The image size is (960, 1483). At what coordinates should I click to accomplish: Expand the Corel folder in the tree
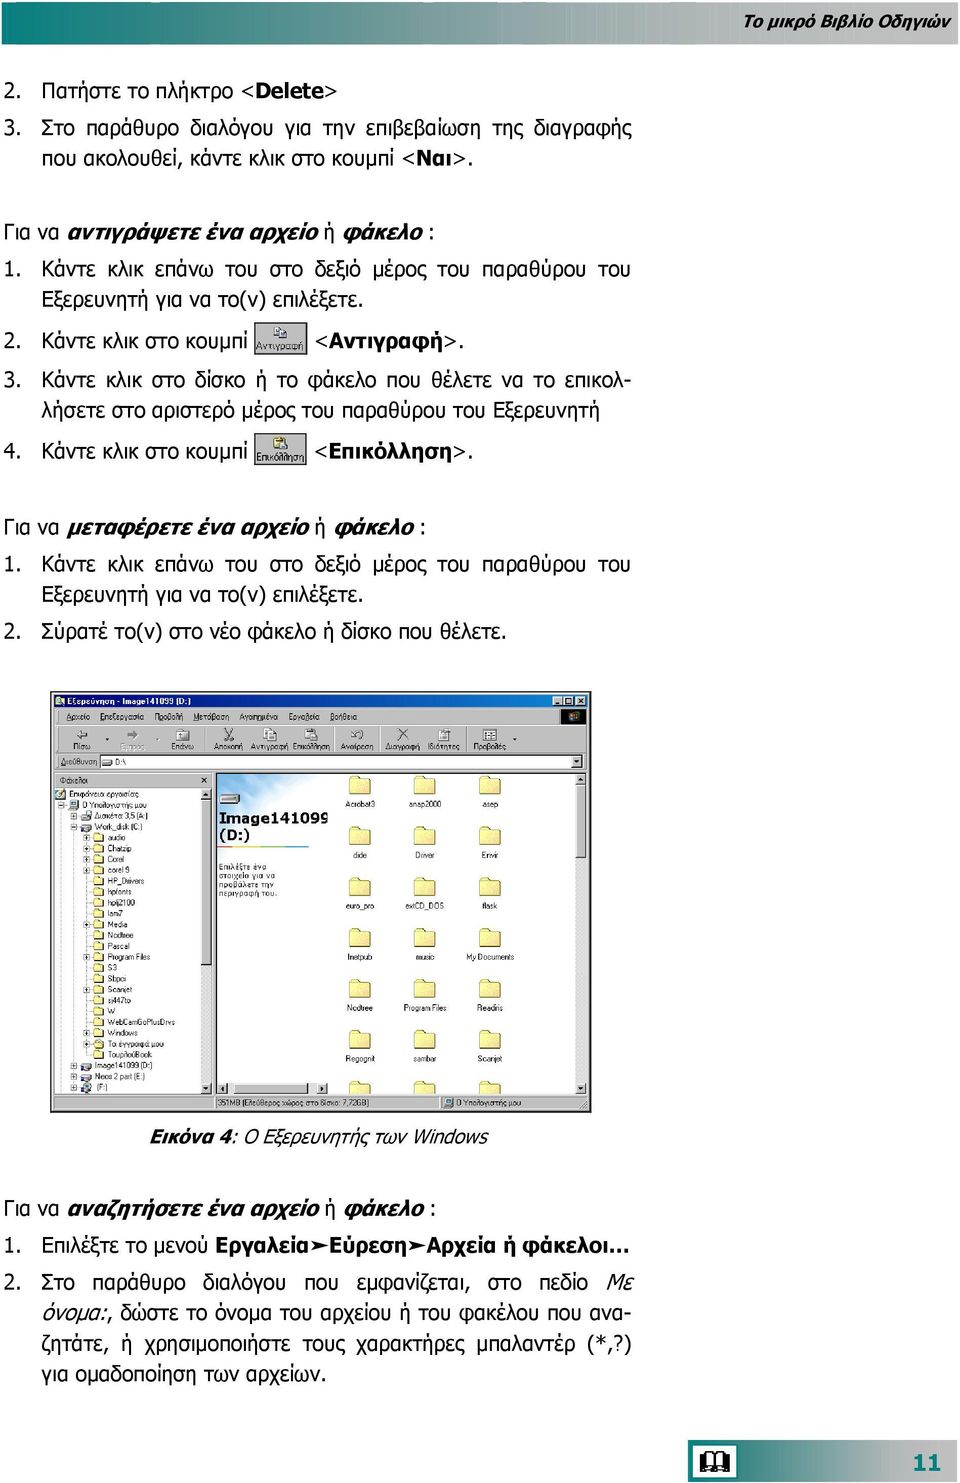(87, 859)
